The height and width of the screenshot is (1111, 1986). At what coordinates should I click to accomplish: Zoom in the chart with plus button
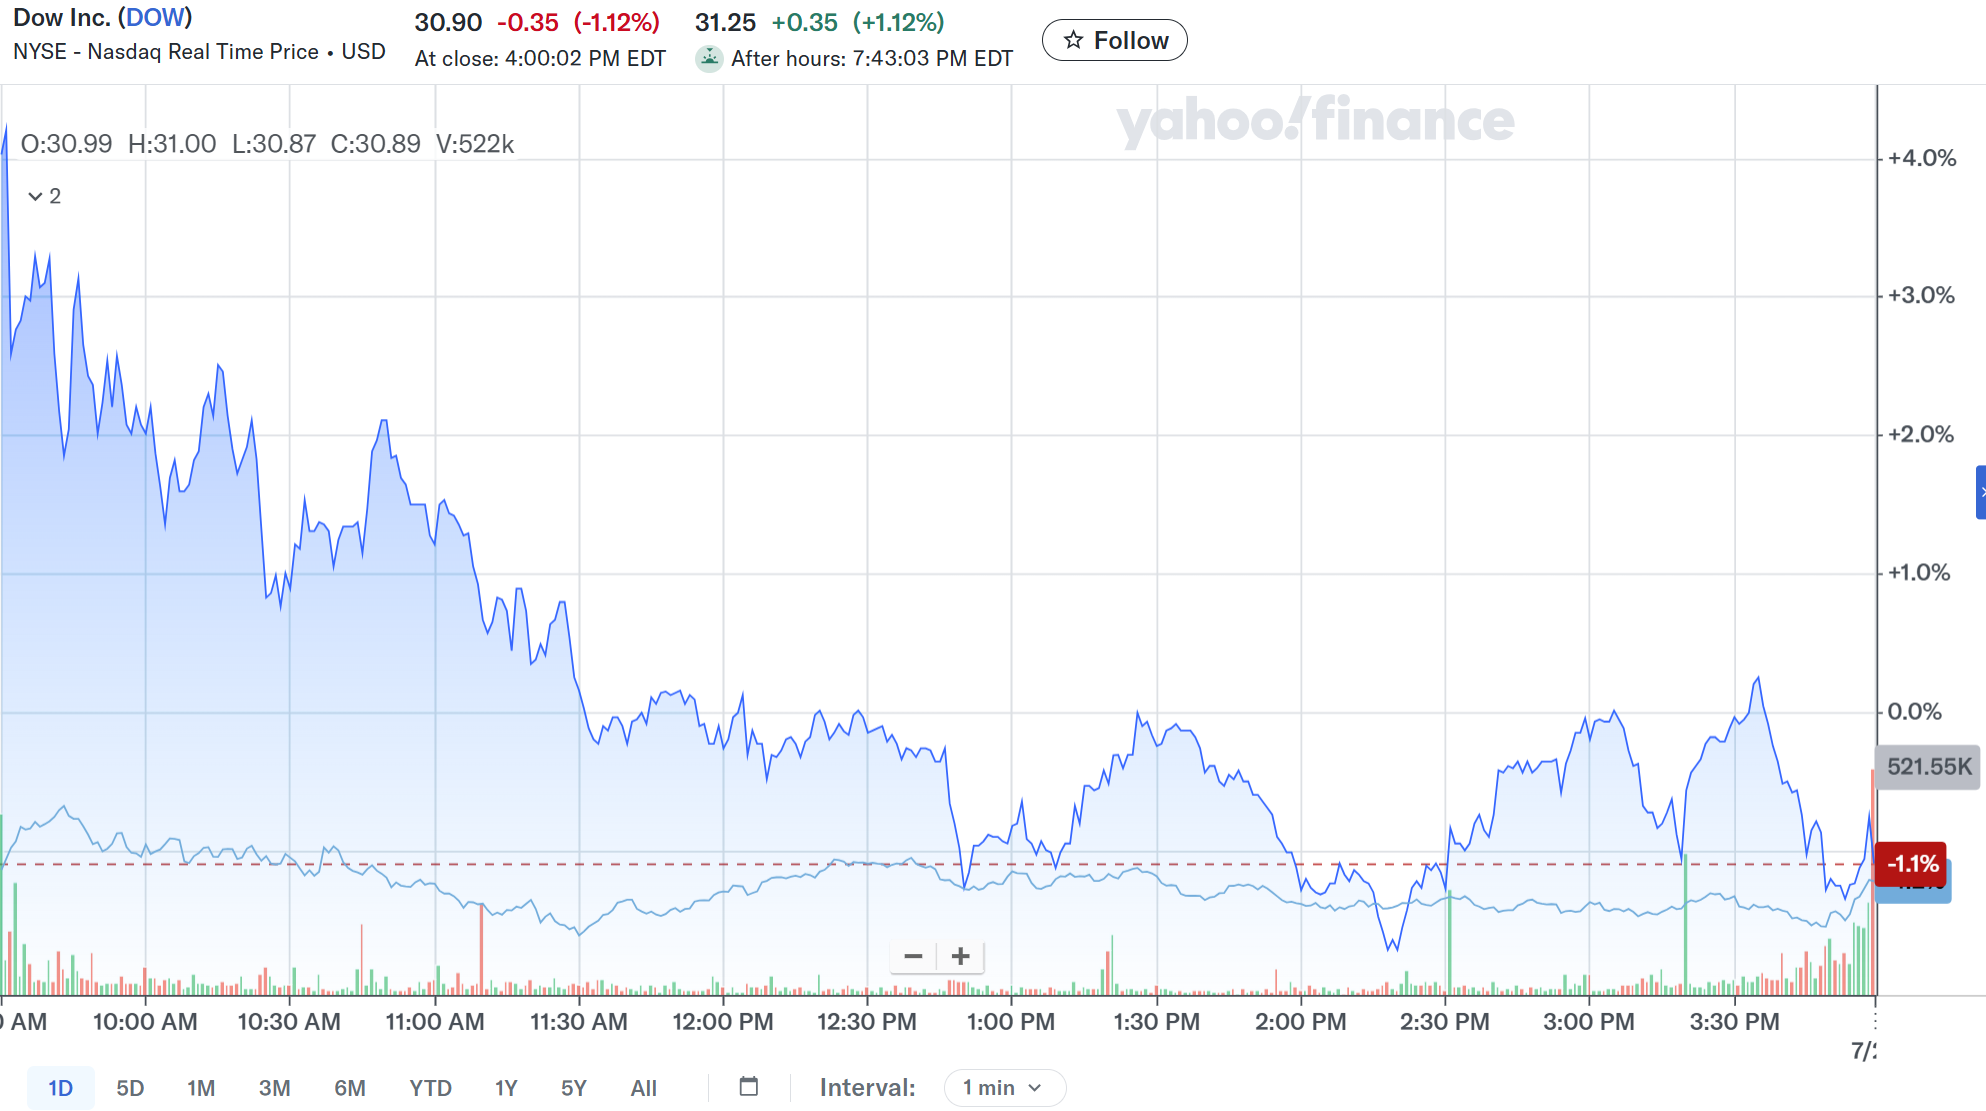click(x=961, y=956)
